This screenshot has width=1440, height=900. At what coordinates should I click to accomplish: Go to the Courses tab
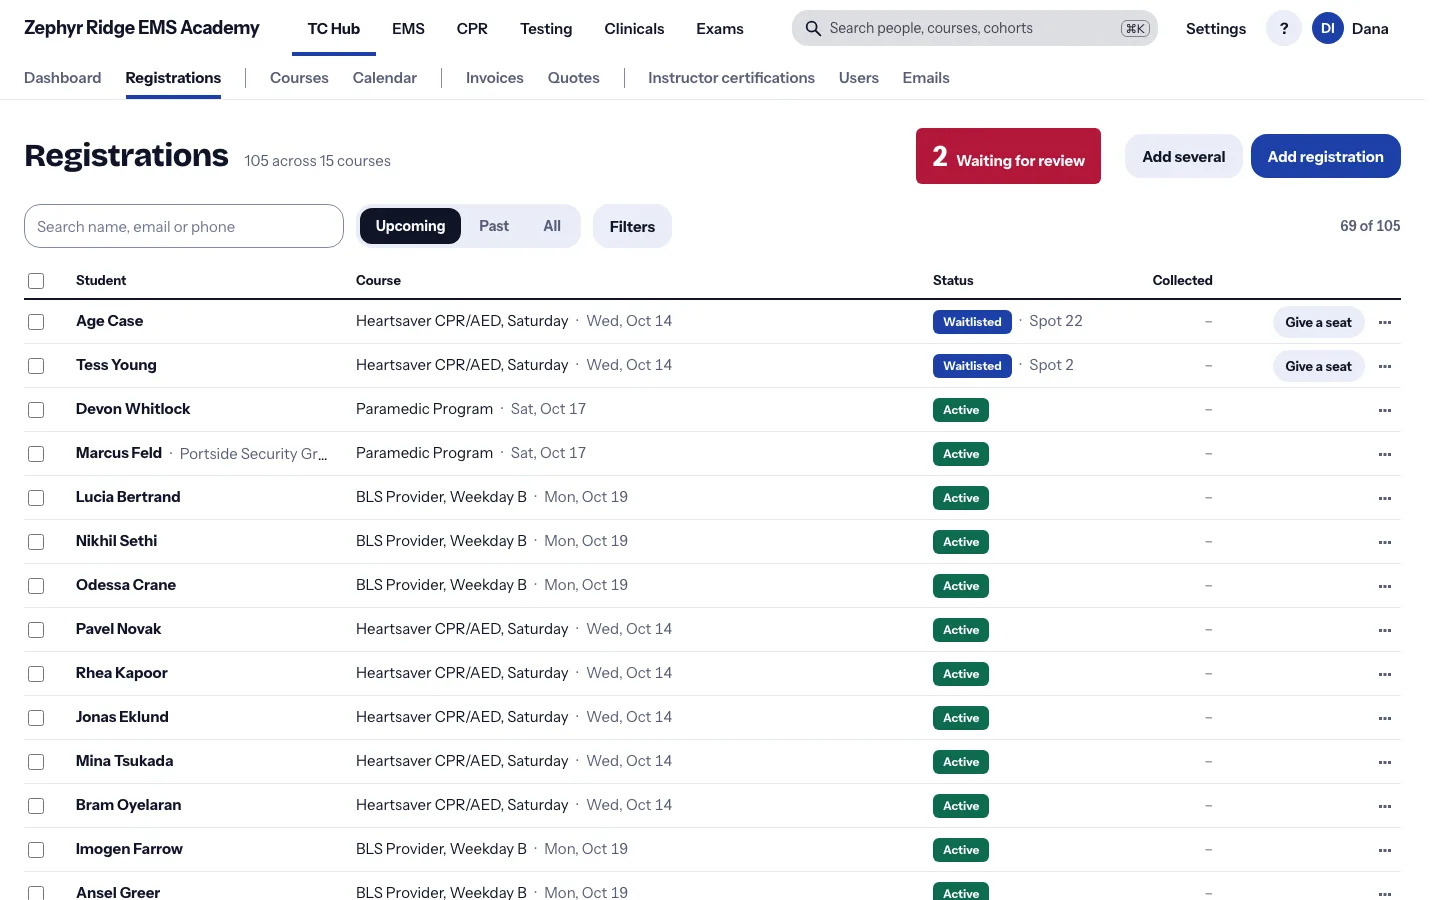pos(299,78)
